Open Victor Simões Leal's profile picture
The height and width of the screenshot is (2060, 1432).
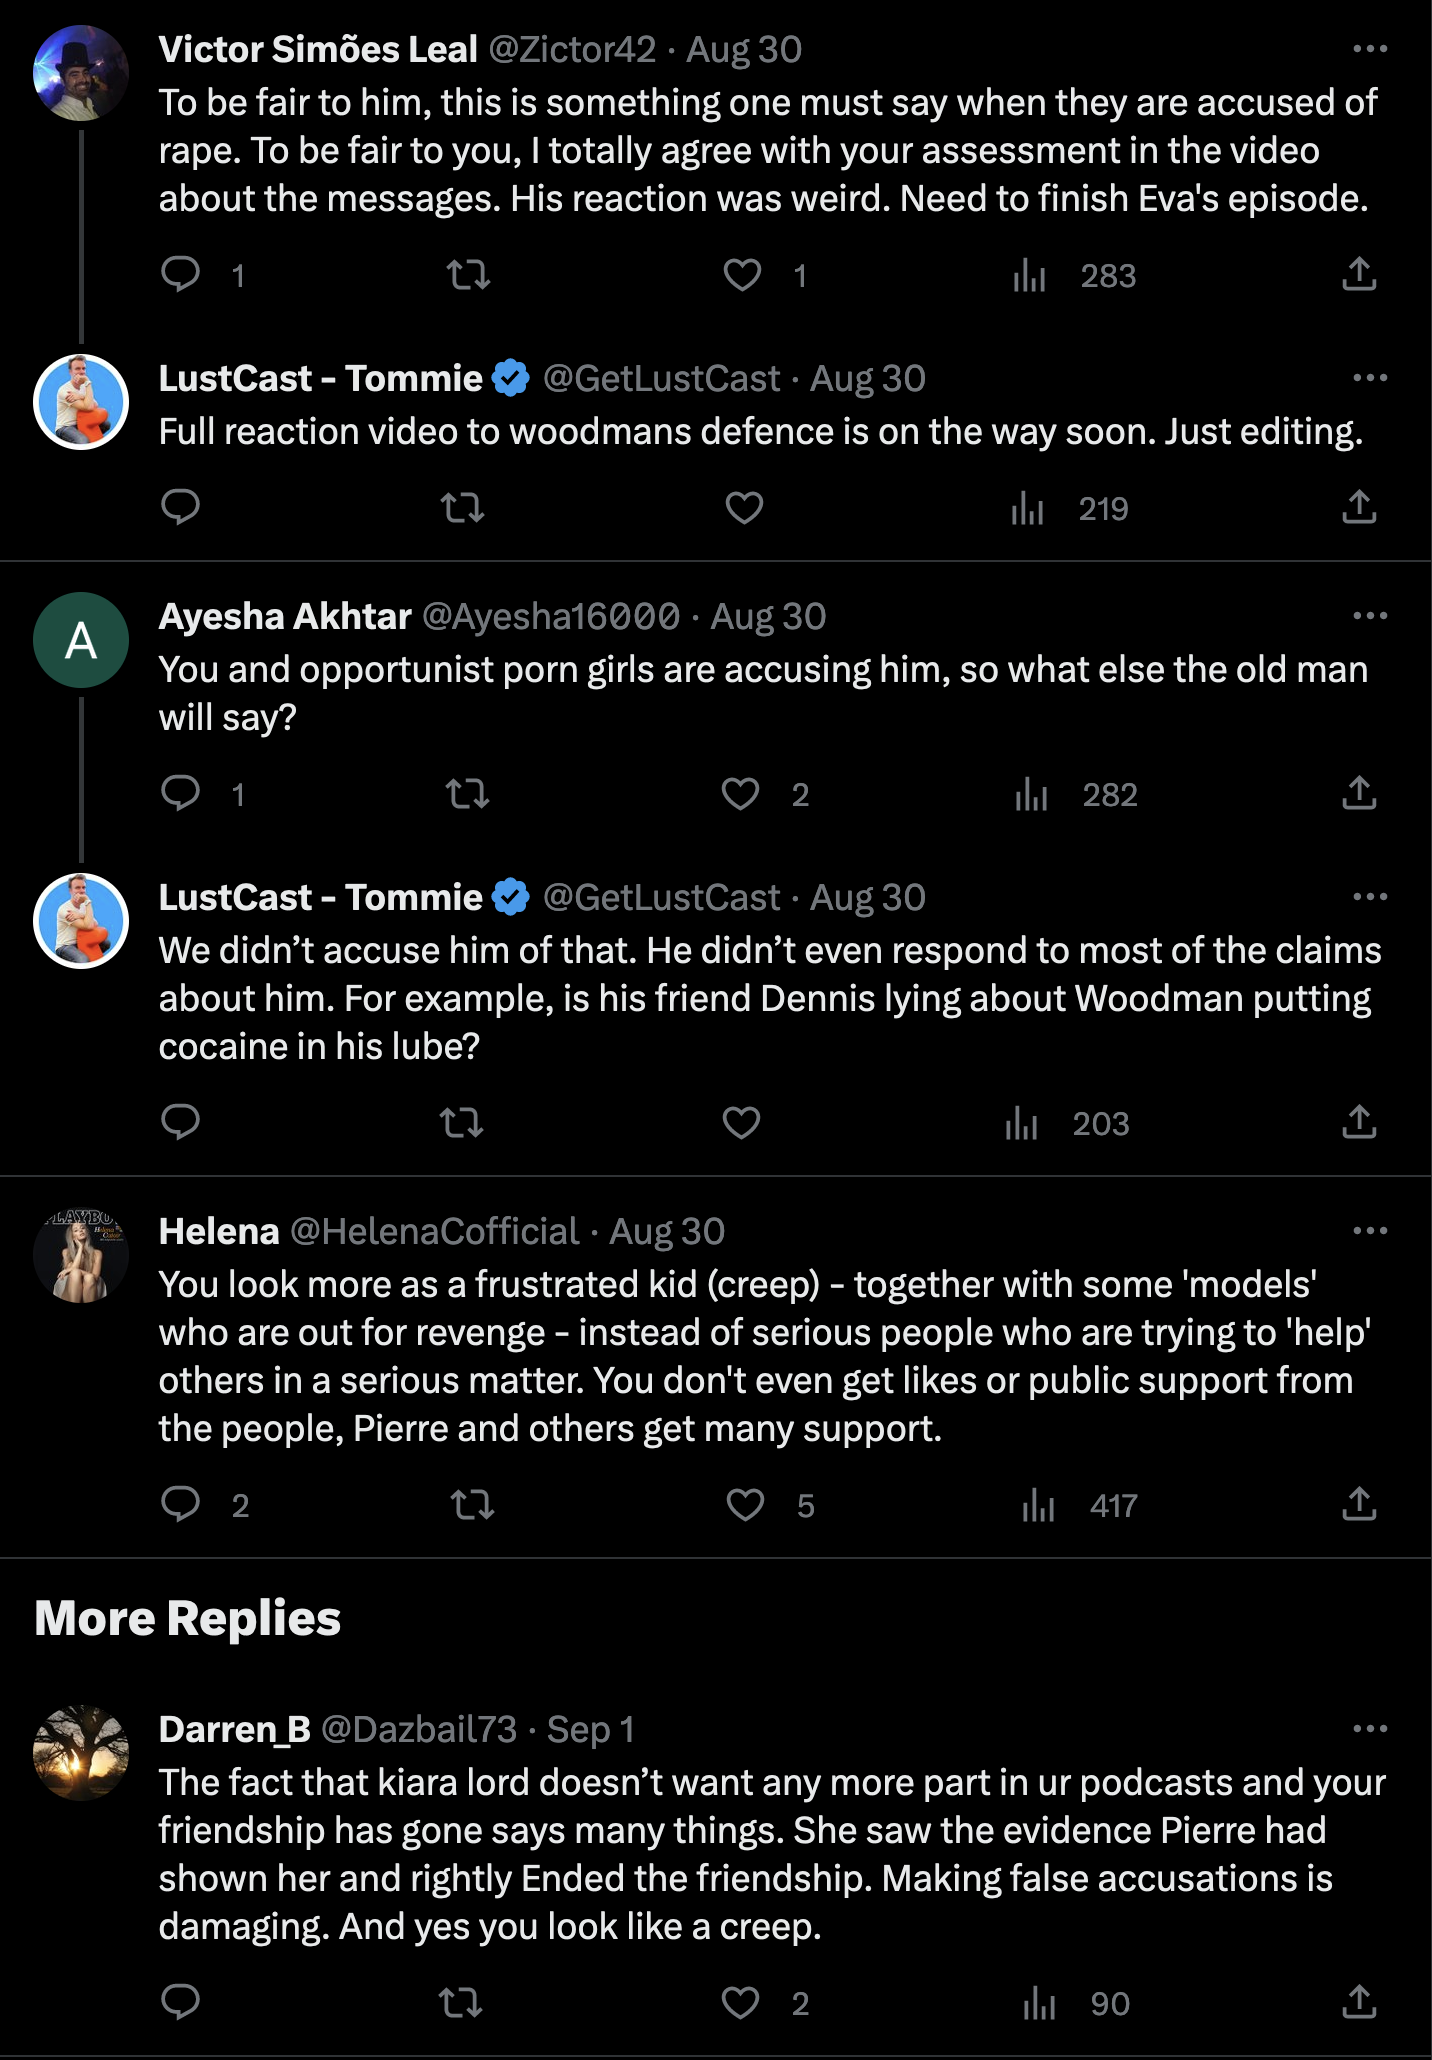tap(81, 73)
